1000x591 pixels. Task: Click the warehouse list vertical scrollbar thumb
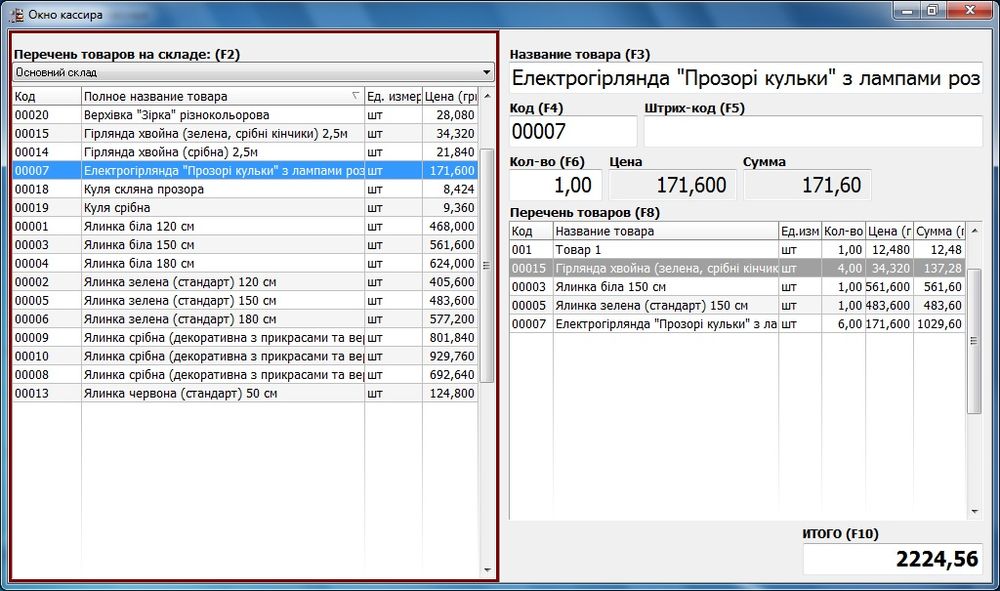(487, 265)
